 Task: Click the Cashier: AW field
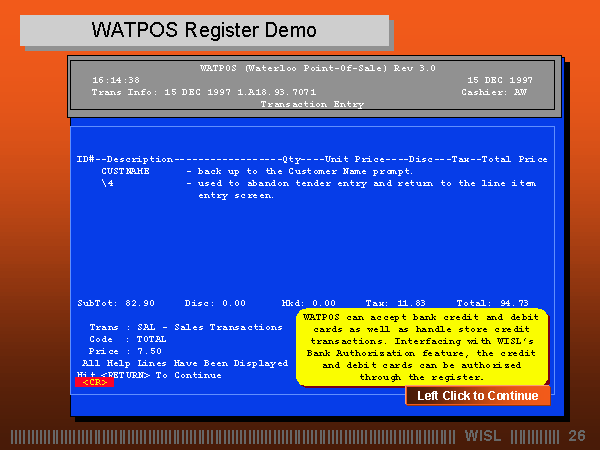point(494,92)
